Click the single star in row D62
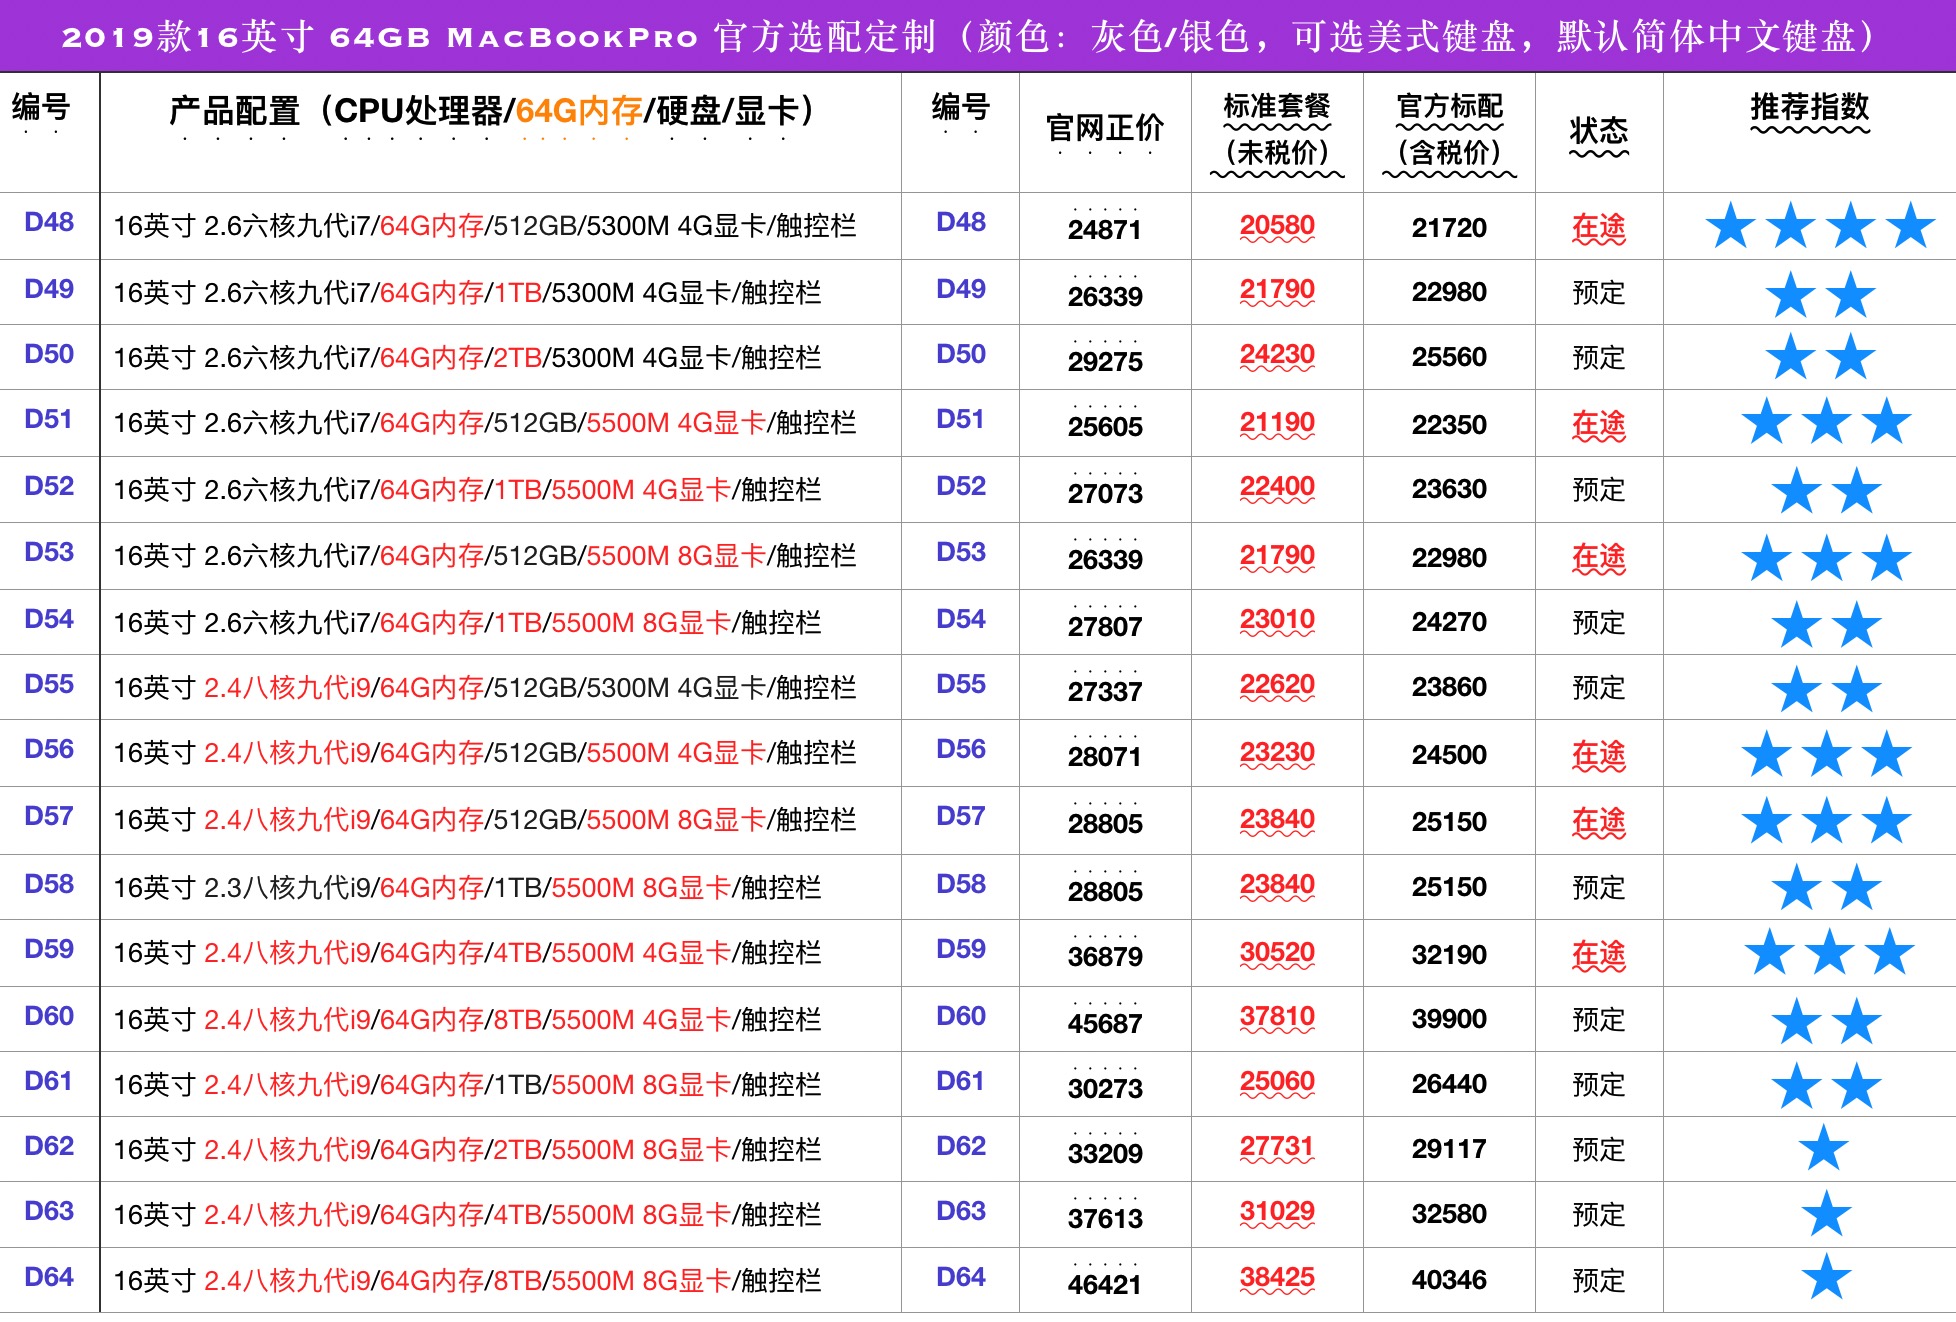Viewport: 1956px width, 1322px height. pos(1824,1148)
